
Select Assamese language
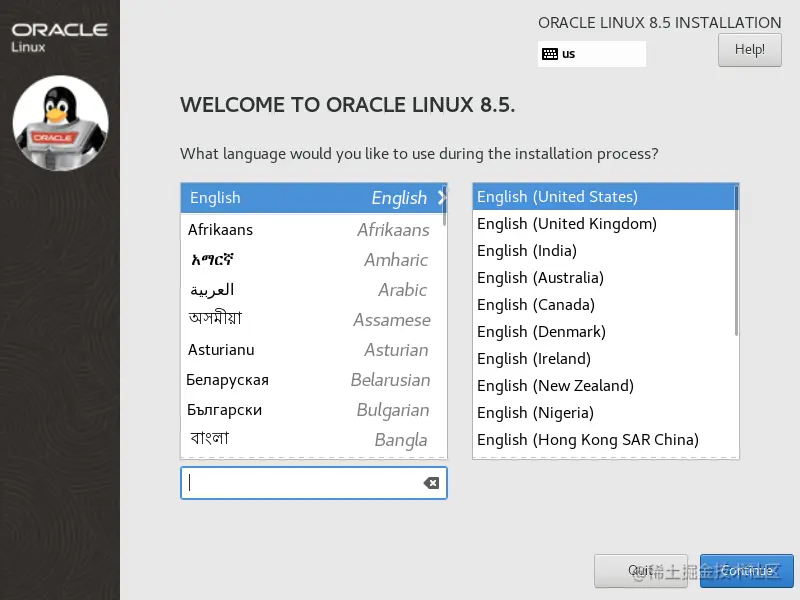(x=314, y=320)
